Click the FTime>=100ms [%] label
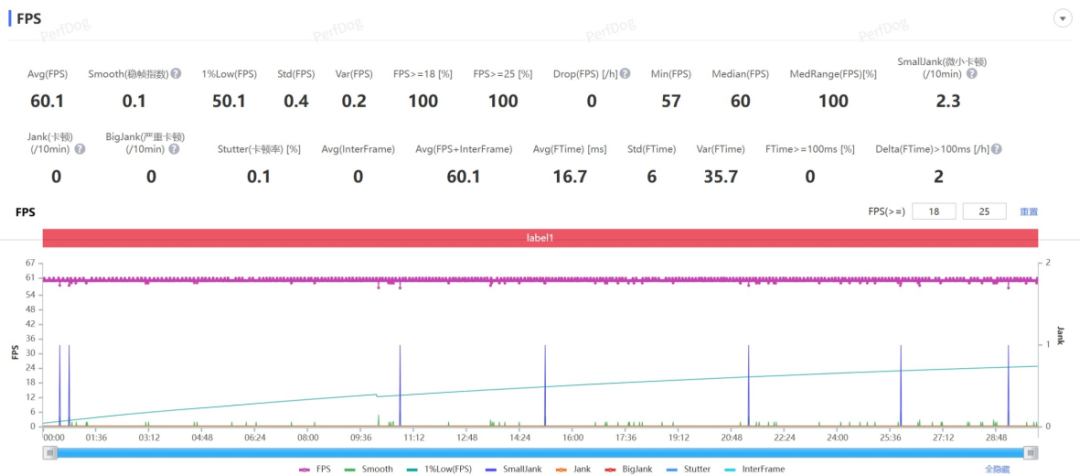This screenshot has height=476, width=1080. [810, 149]
